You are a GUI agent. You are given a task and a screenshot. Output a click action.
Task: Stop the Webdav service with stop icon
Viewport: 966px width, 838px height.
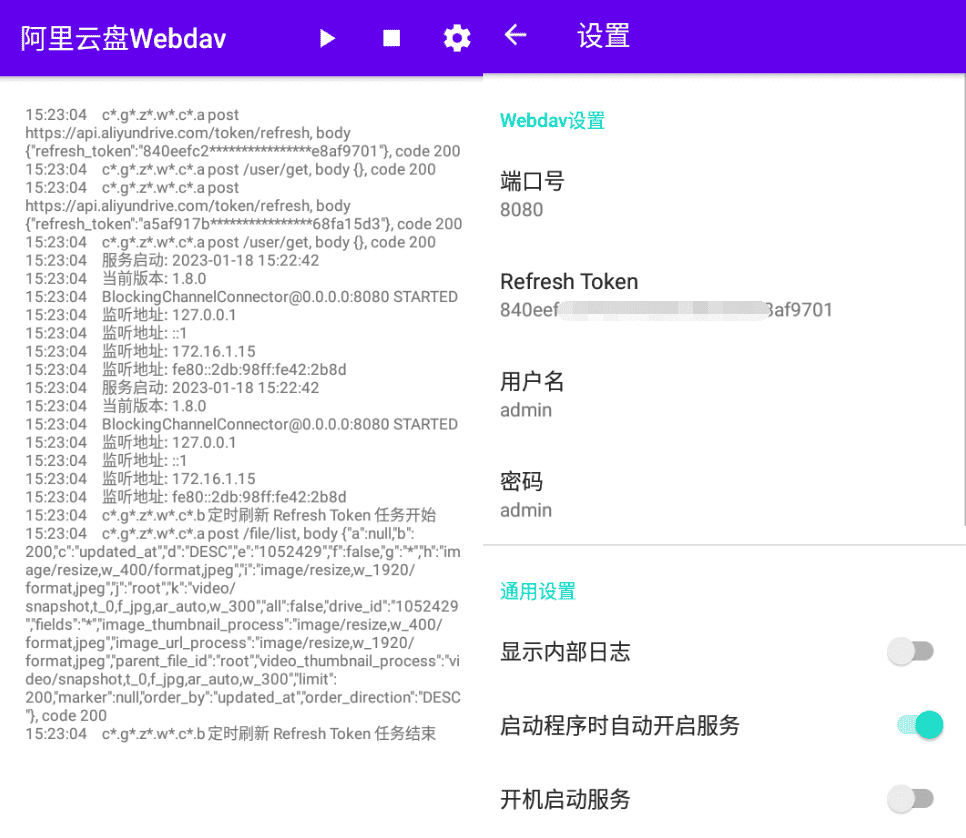pos(392,38)
